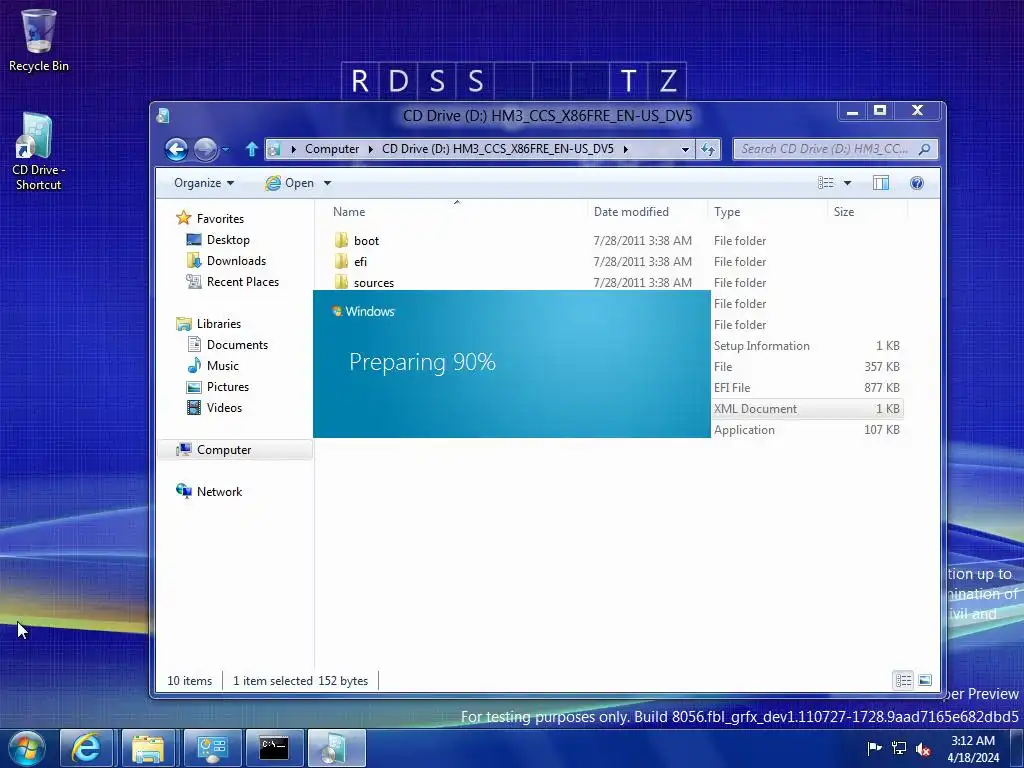Select the Setup Information row

pos(807,345)
